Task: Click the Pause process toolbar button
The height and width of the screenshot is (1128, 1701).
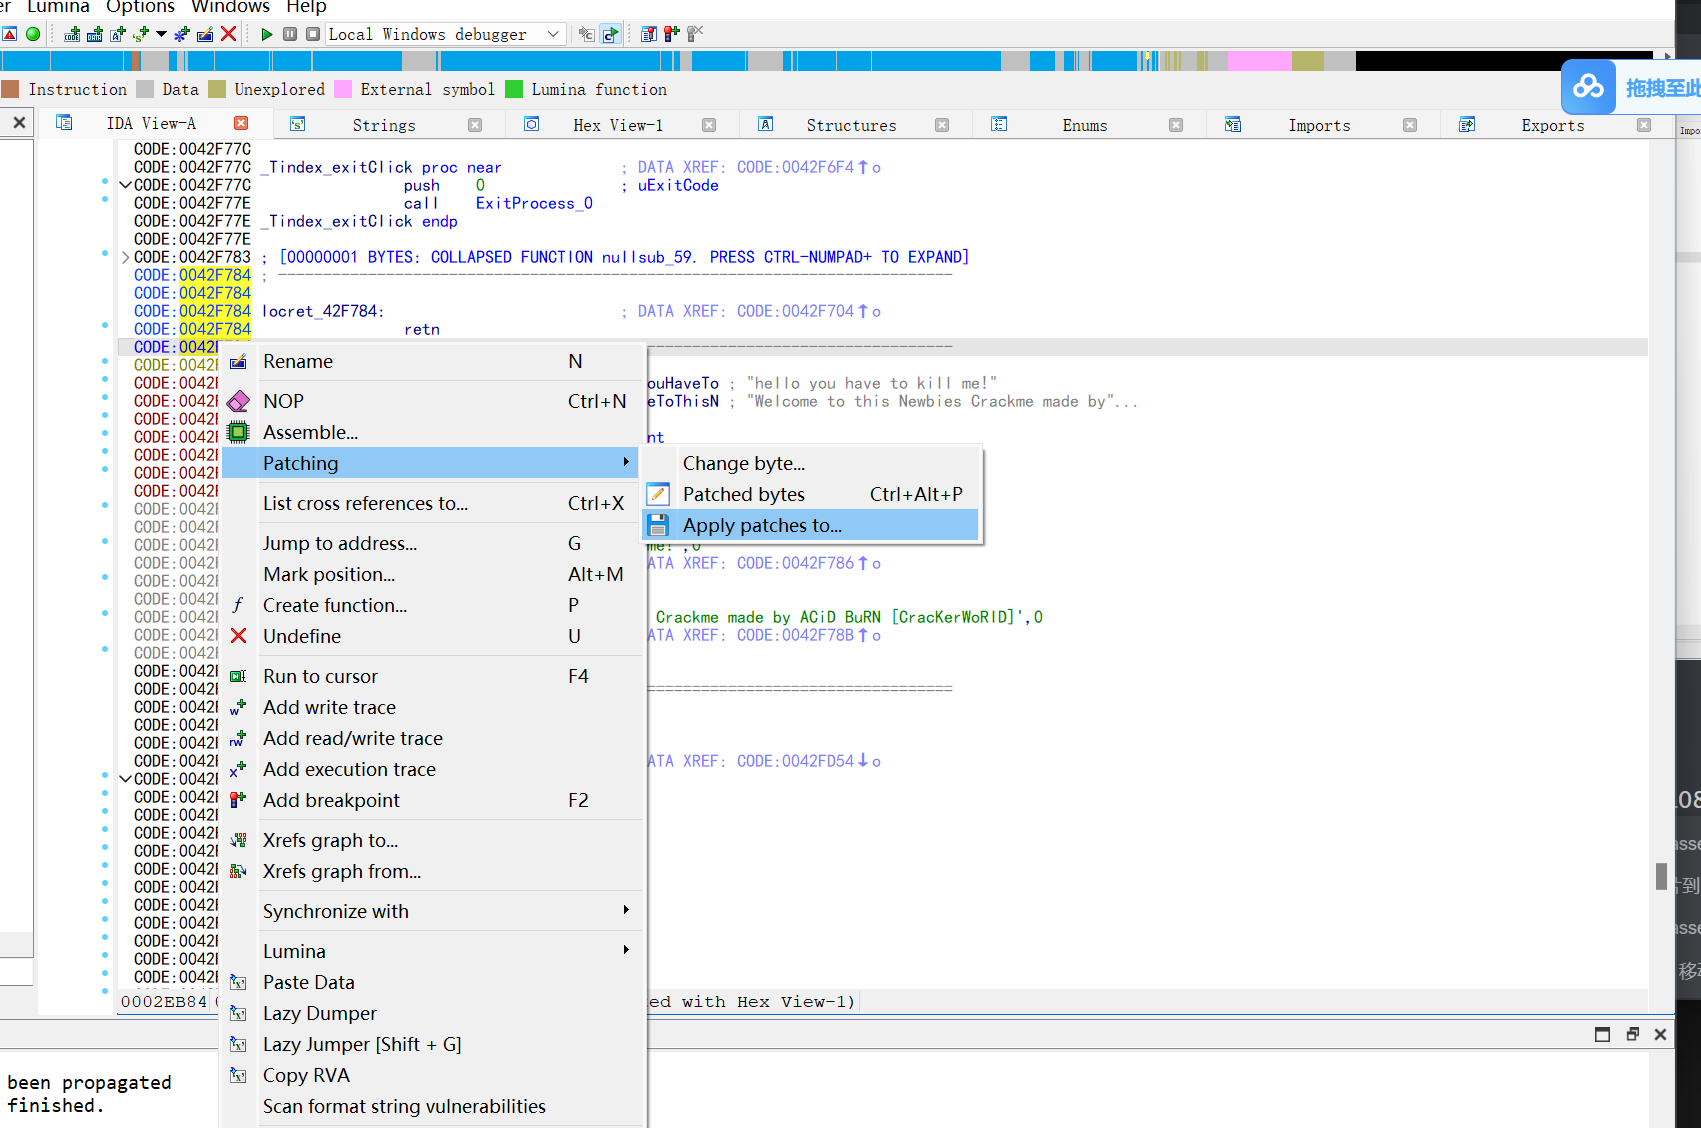Action: (x=290, y=34)
